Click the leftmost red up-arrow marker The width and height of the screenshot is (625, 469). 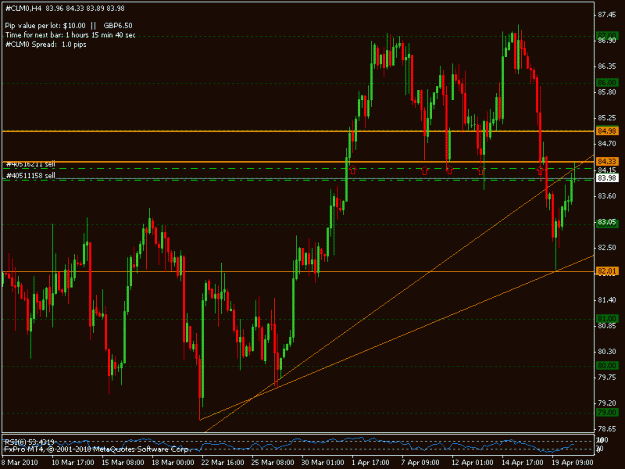[x=352, y=170]
